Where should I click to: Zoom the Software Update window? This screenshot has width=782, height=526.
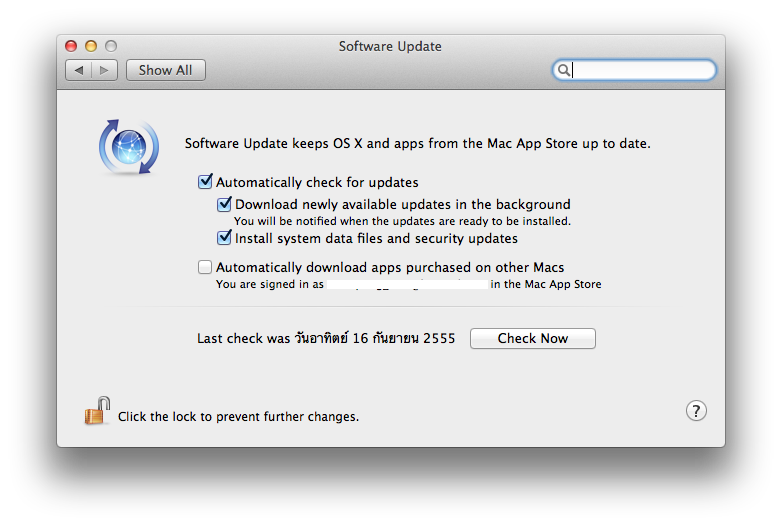[x=111, y=46]
